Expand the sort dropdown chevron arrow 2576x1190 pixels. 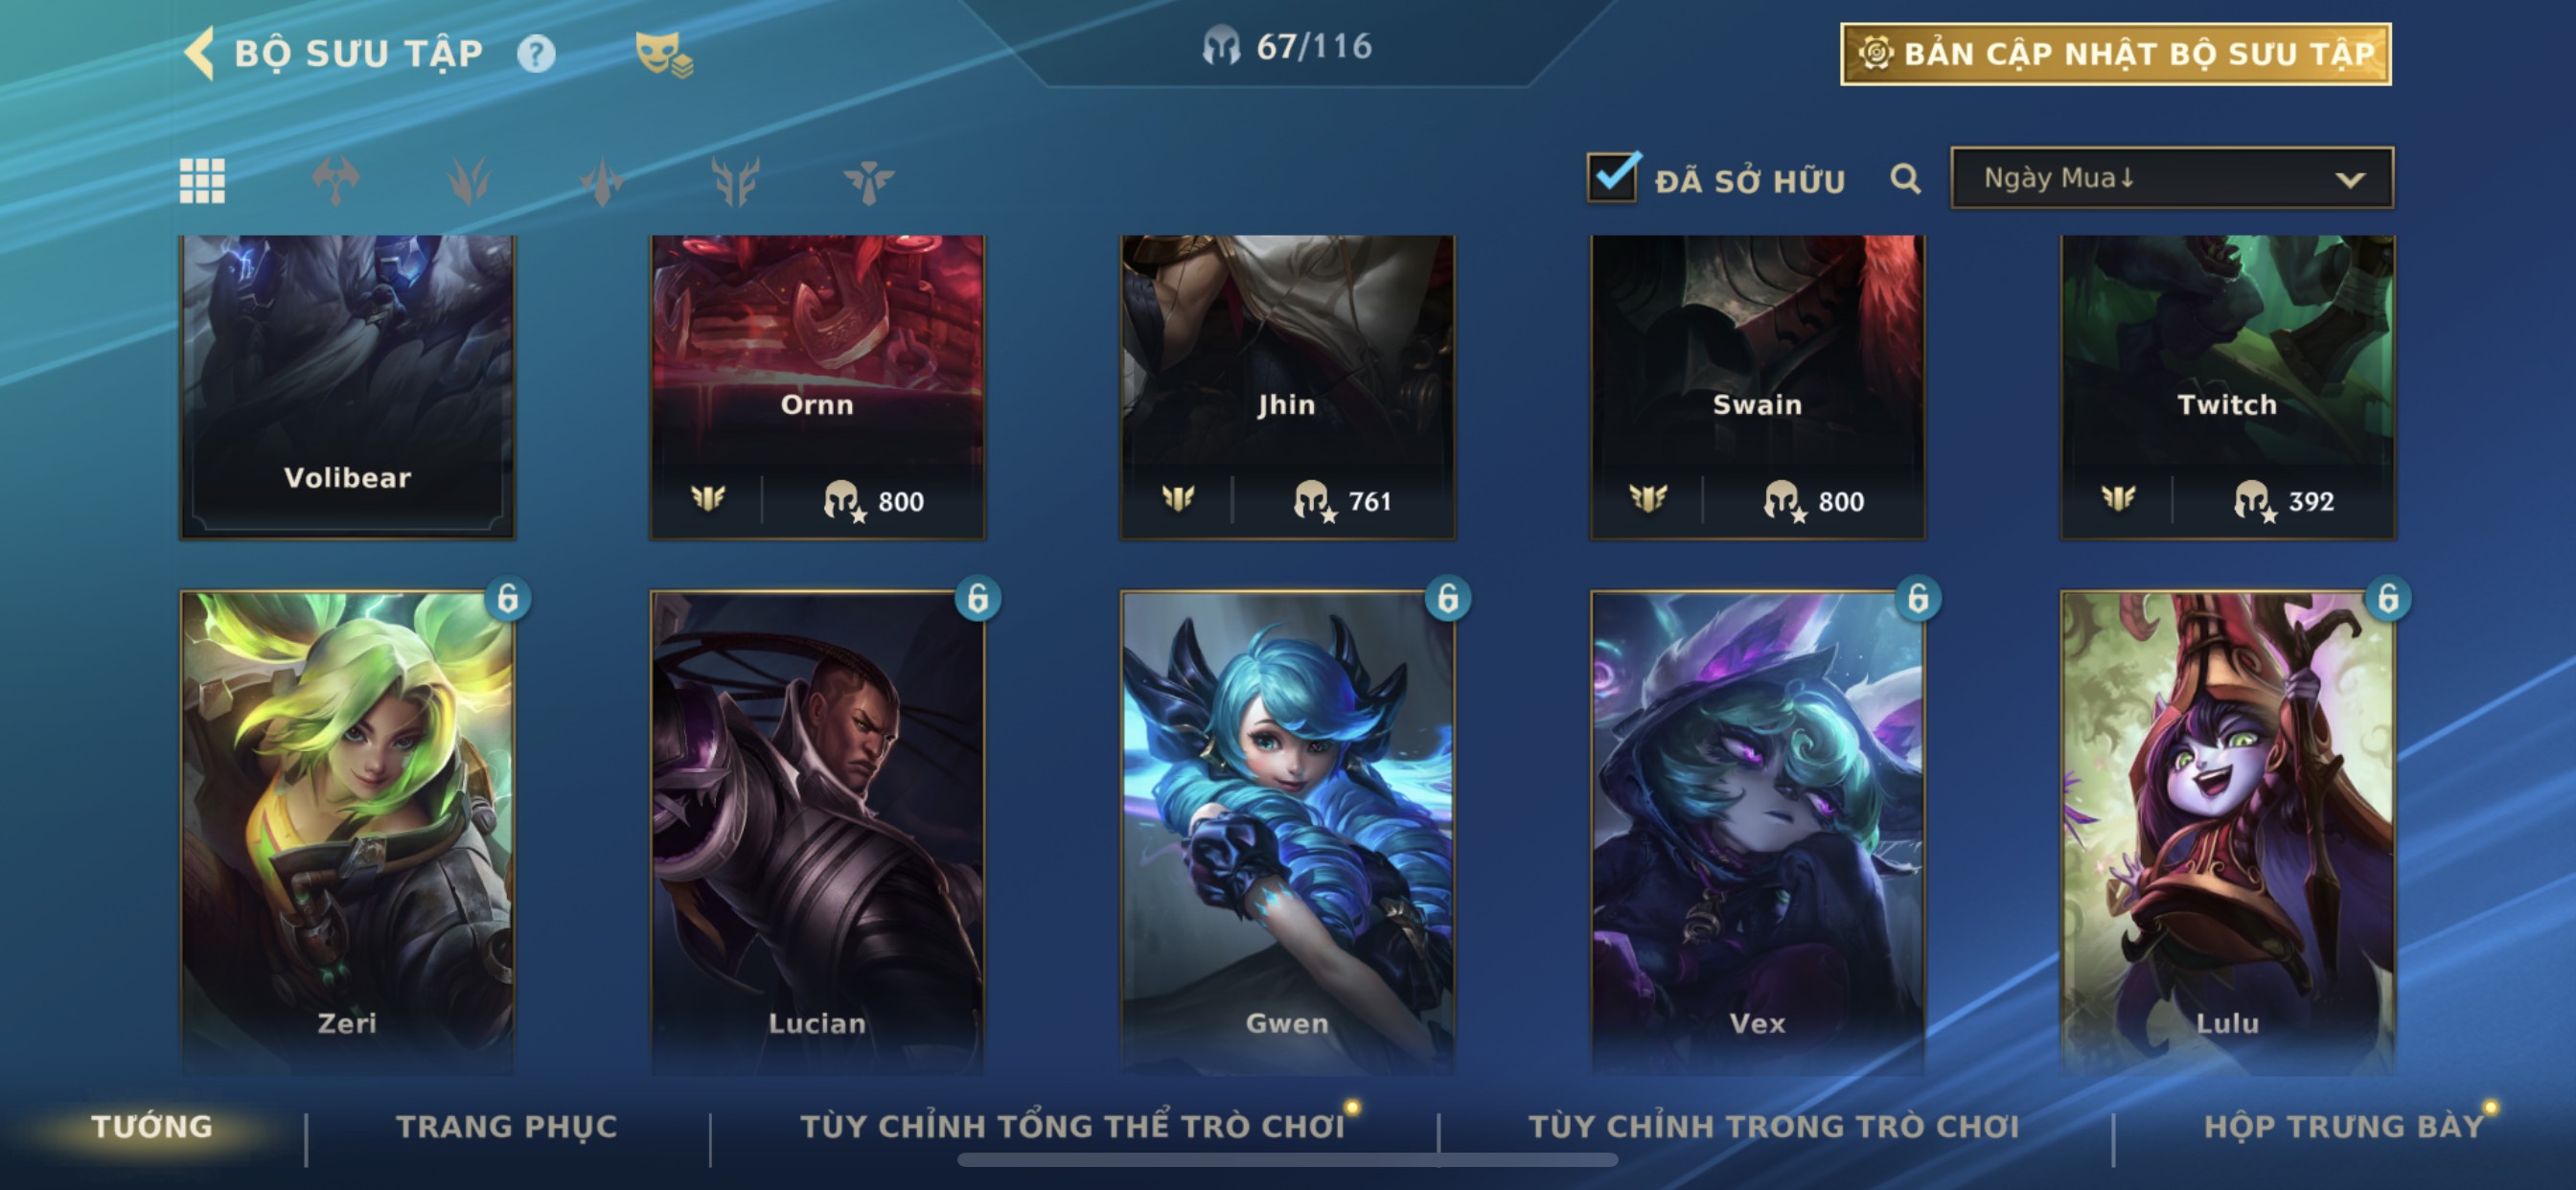[2350, 180]
